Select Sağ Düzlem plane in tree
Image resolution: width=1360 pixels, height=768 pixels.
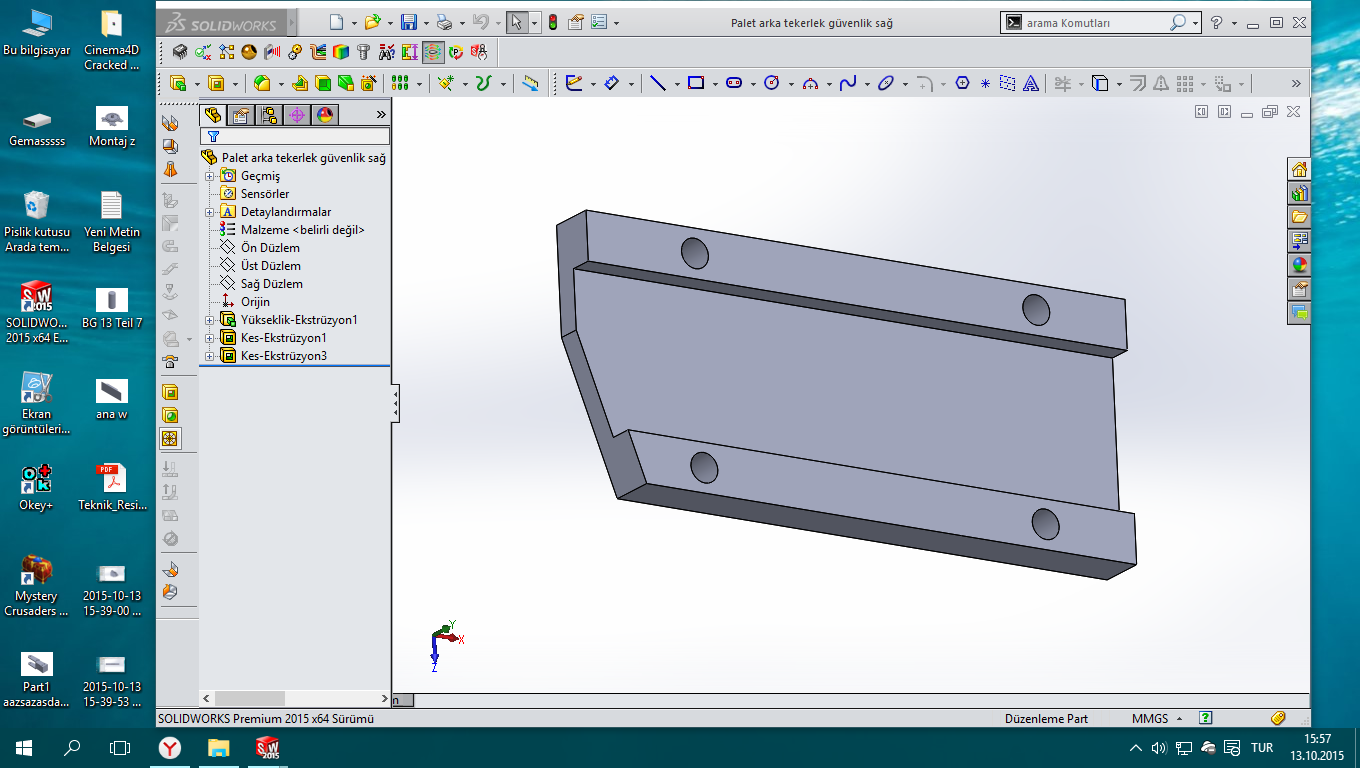[271, 284]
